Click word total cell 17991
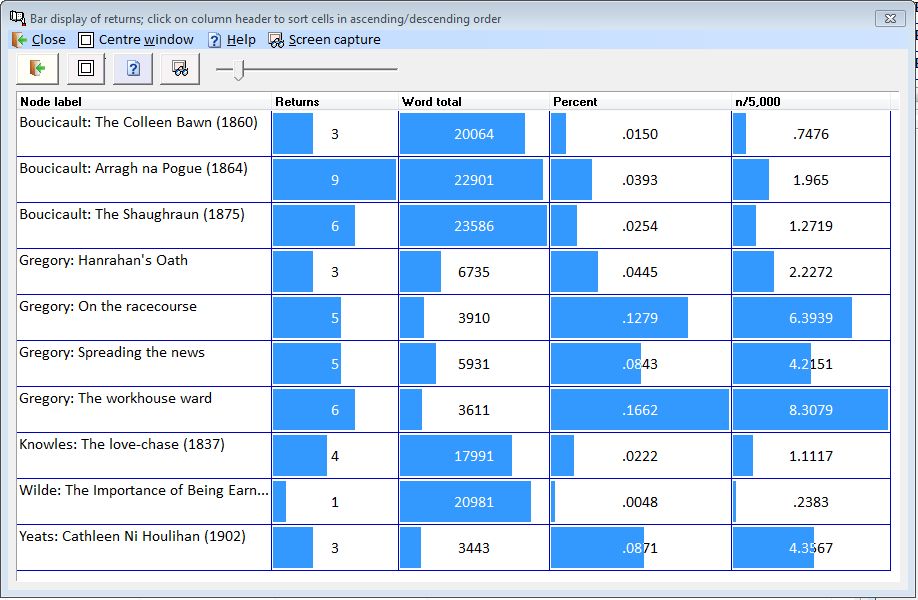The height and width of the screenshot is (600, 918). point(474,455)
